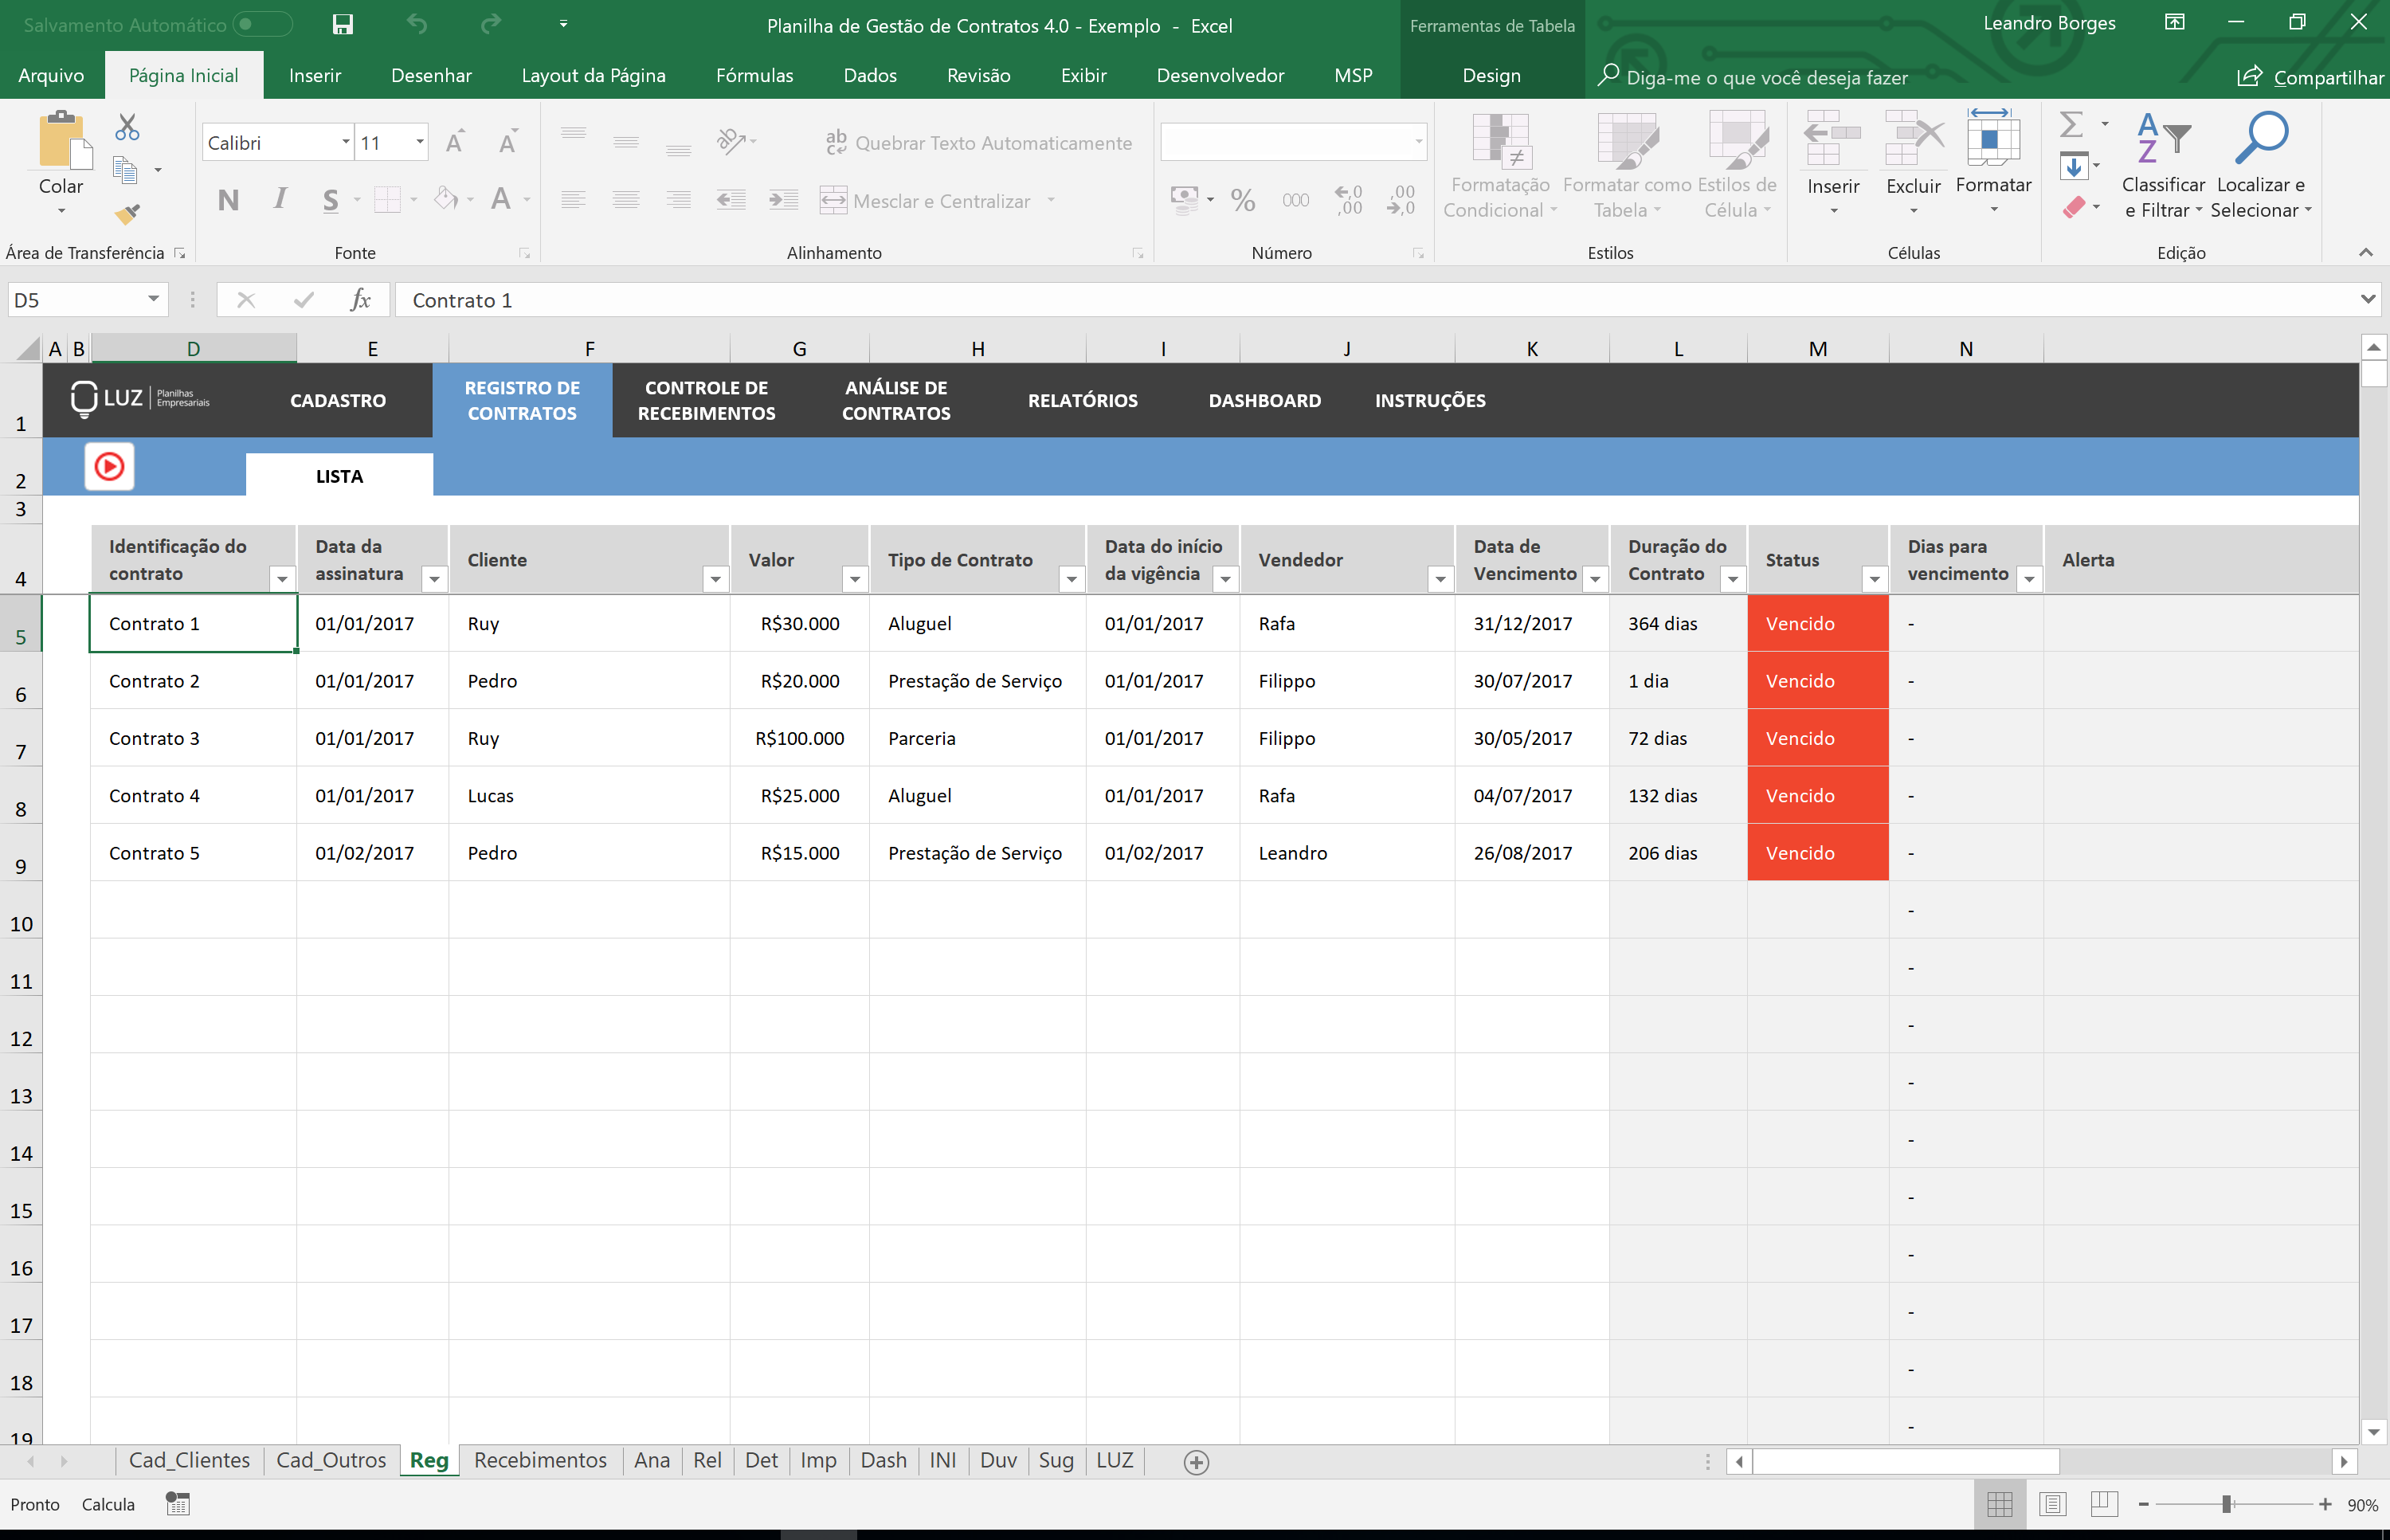This screenshot has width=2390, height=1540.
Task: Open the font name Calibri dropdown
Action: click(345, 142)
